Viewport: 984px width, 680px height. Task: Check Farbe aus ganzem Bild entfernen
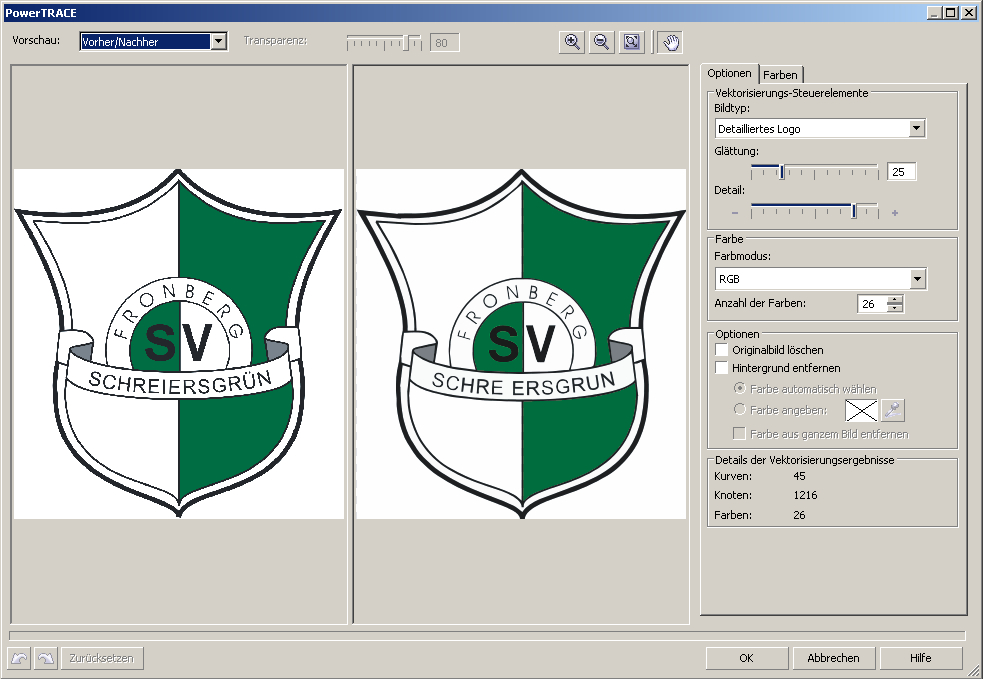pos(740,433)
